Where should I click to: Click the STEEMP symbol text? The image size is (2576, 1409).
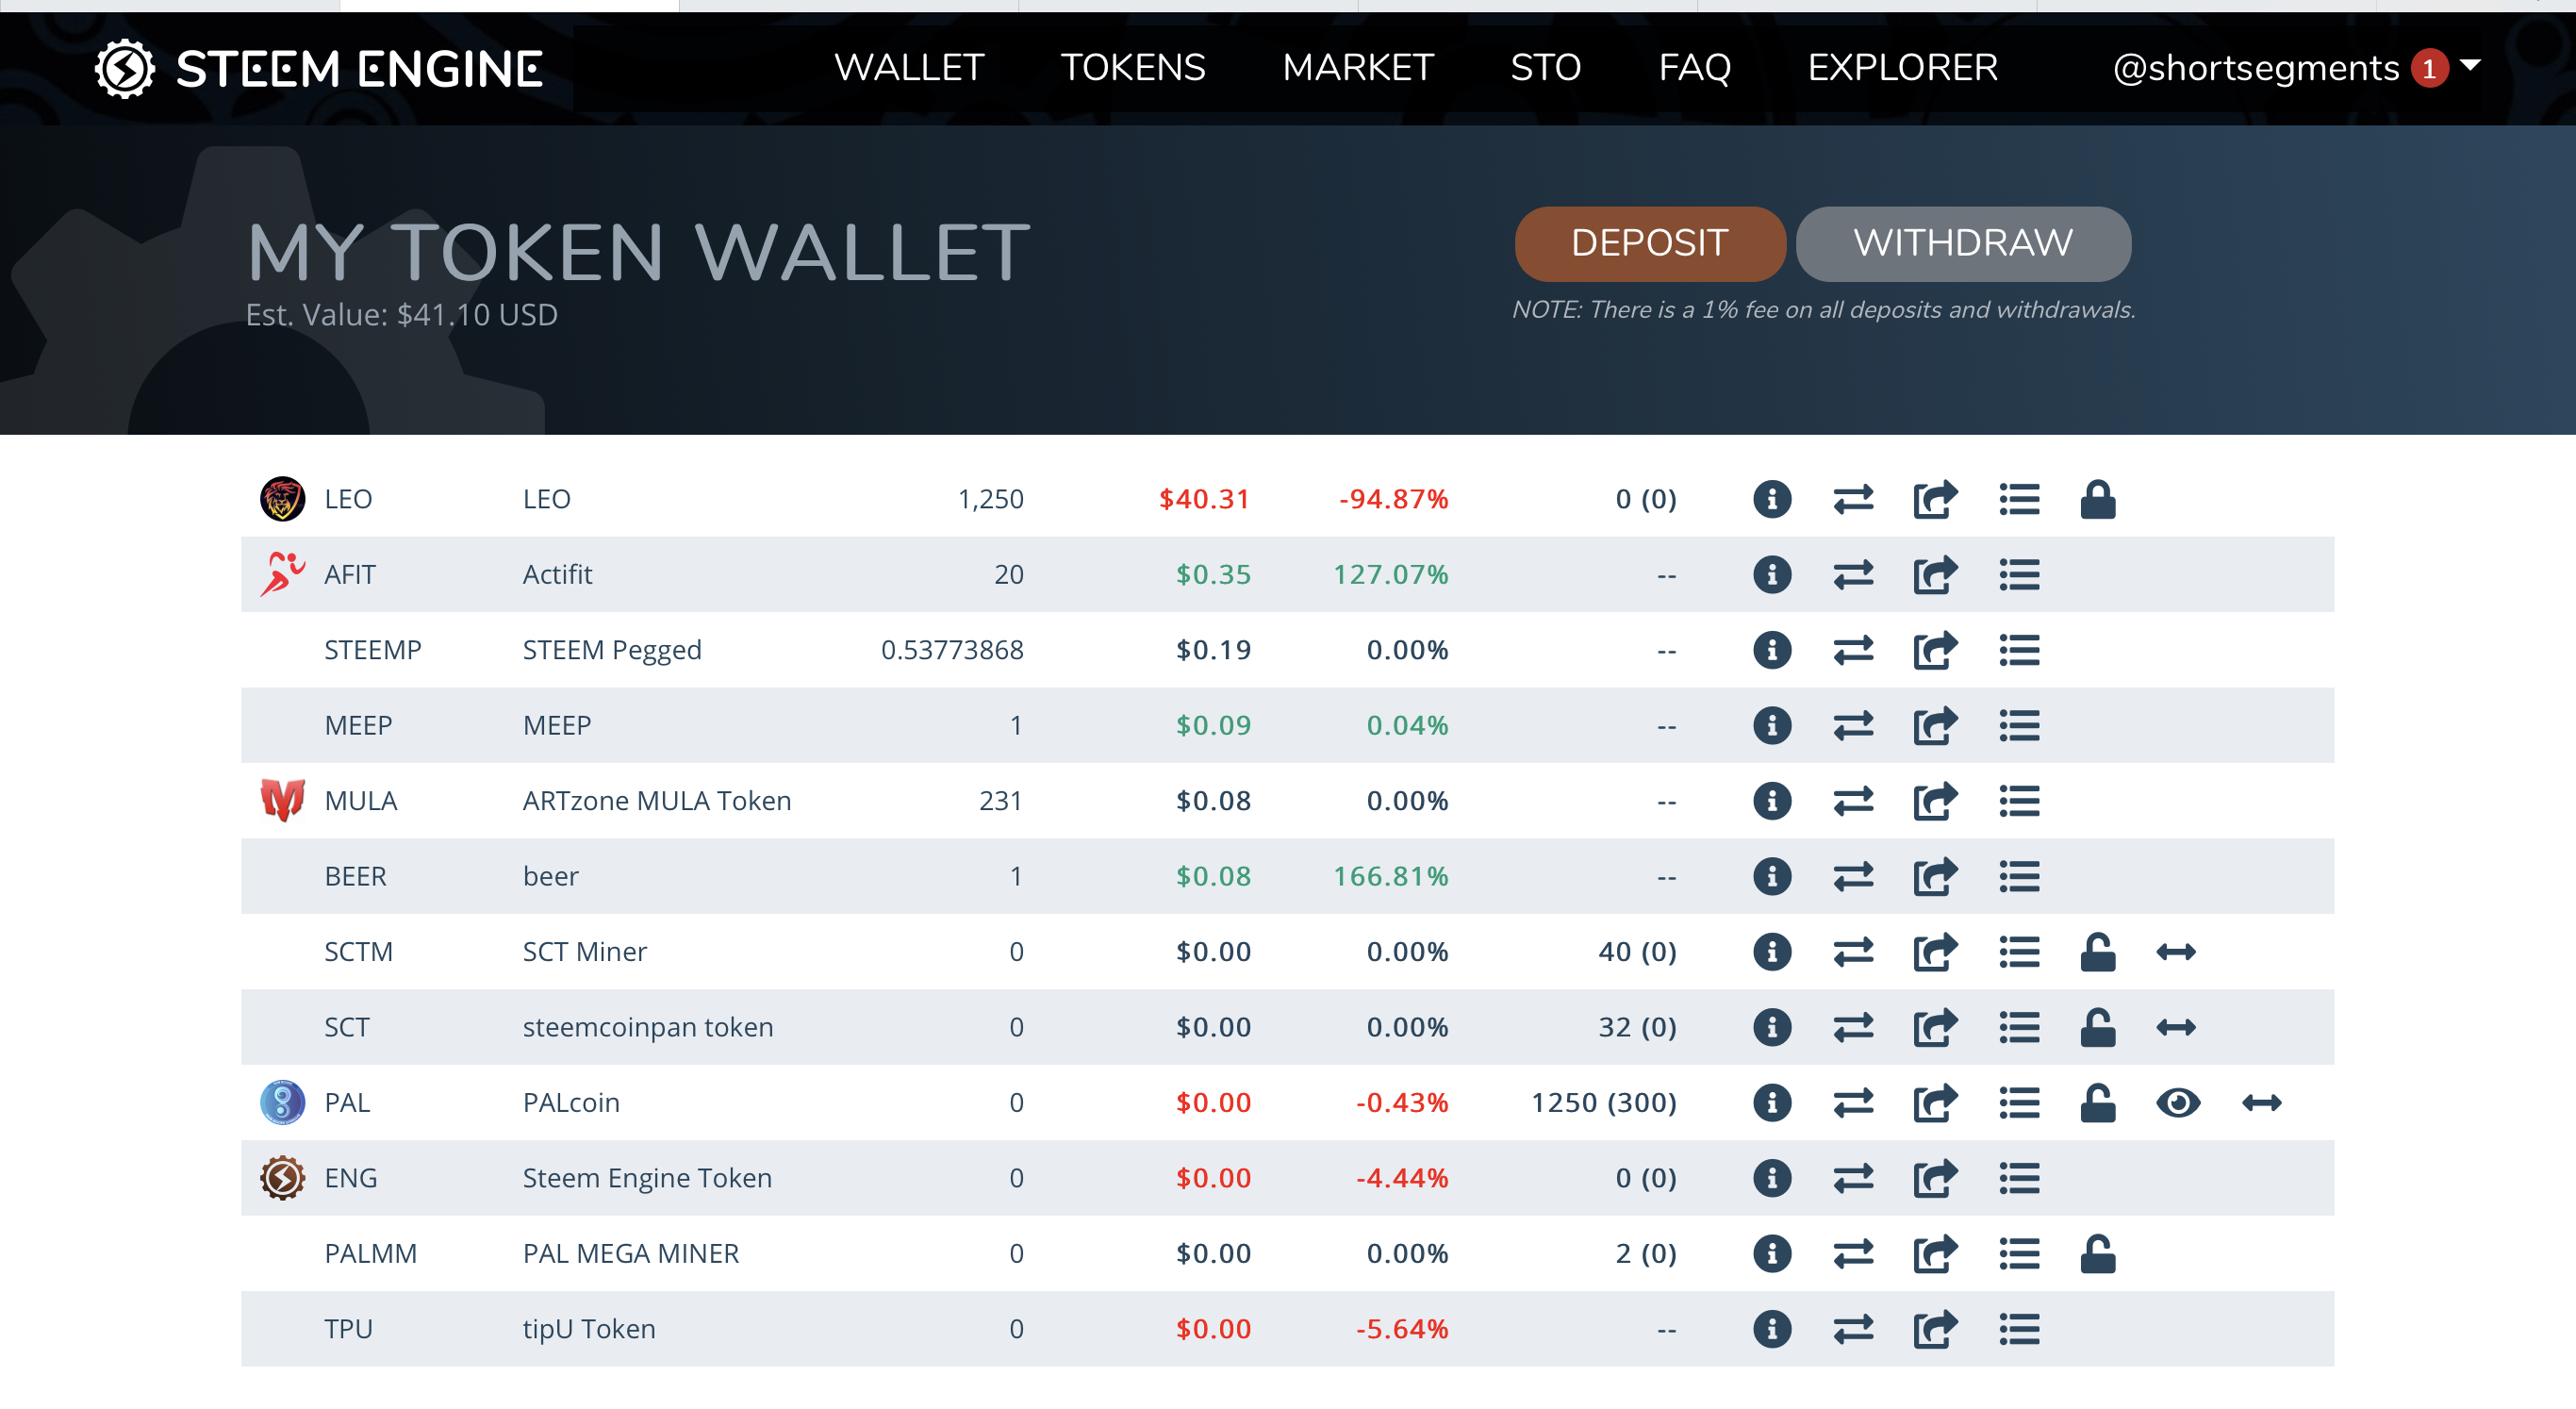[372, 650]
